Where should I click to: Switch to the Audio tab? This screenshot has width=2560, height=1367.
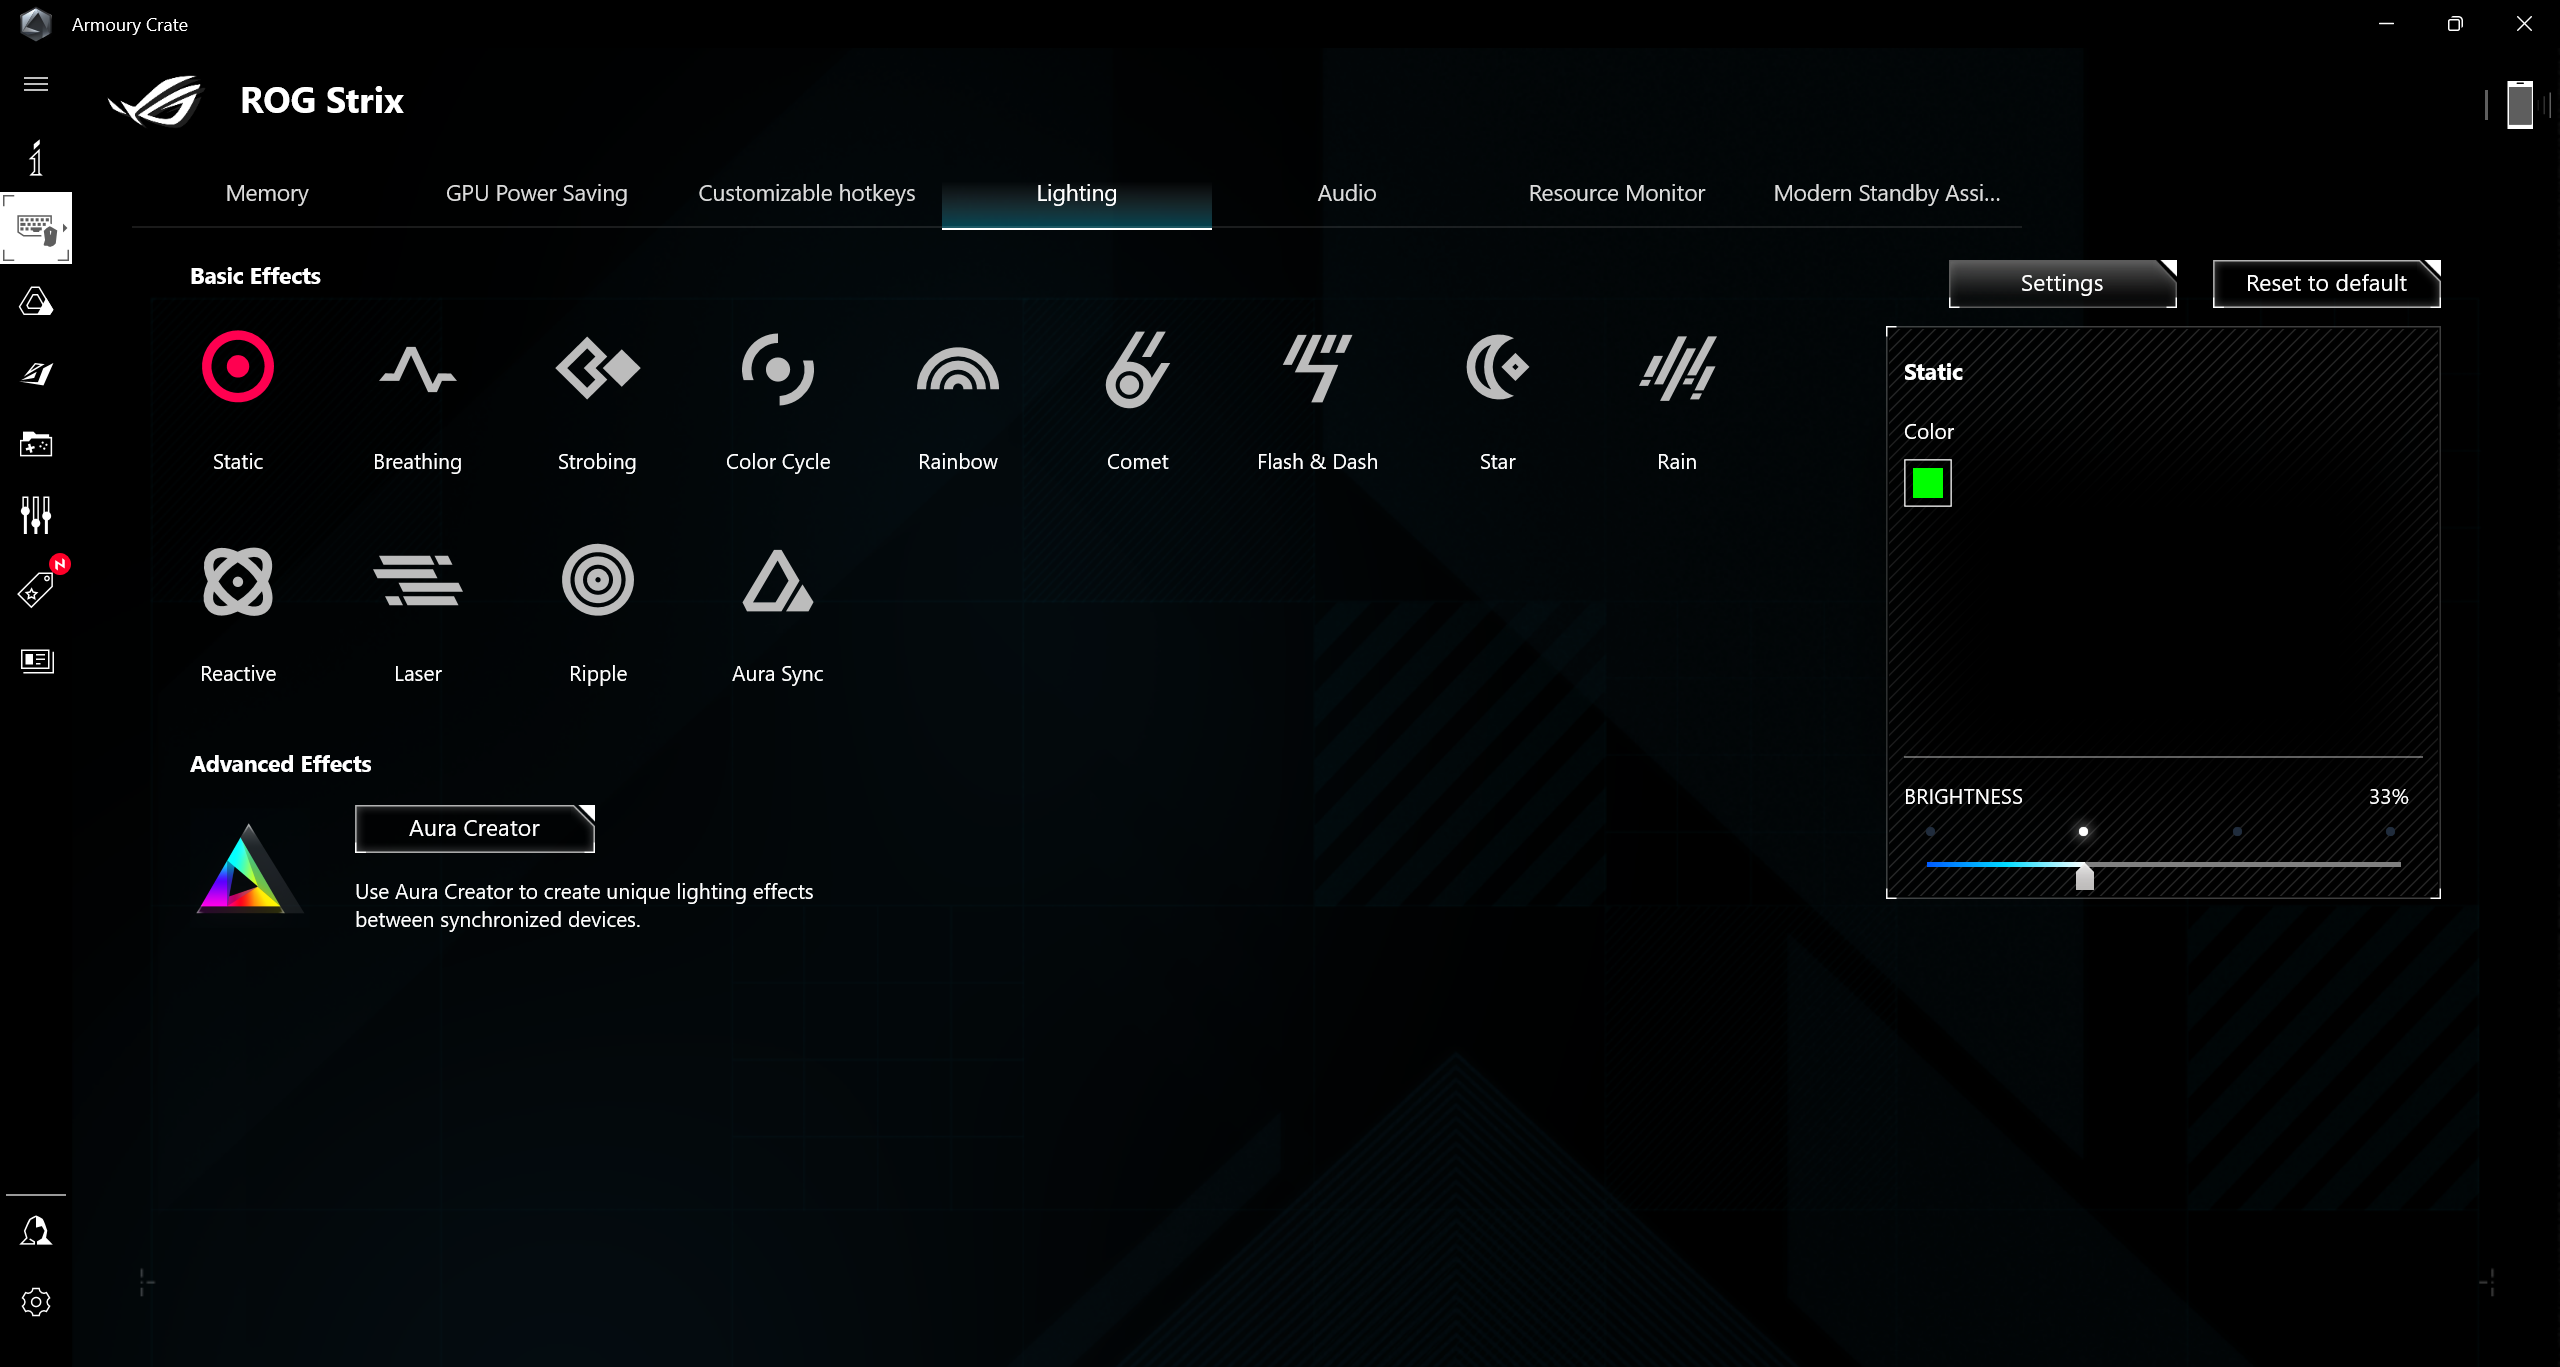pyautogui.click(x=1347, y=193)
